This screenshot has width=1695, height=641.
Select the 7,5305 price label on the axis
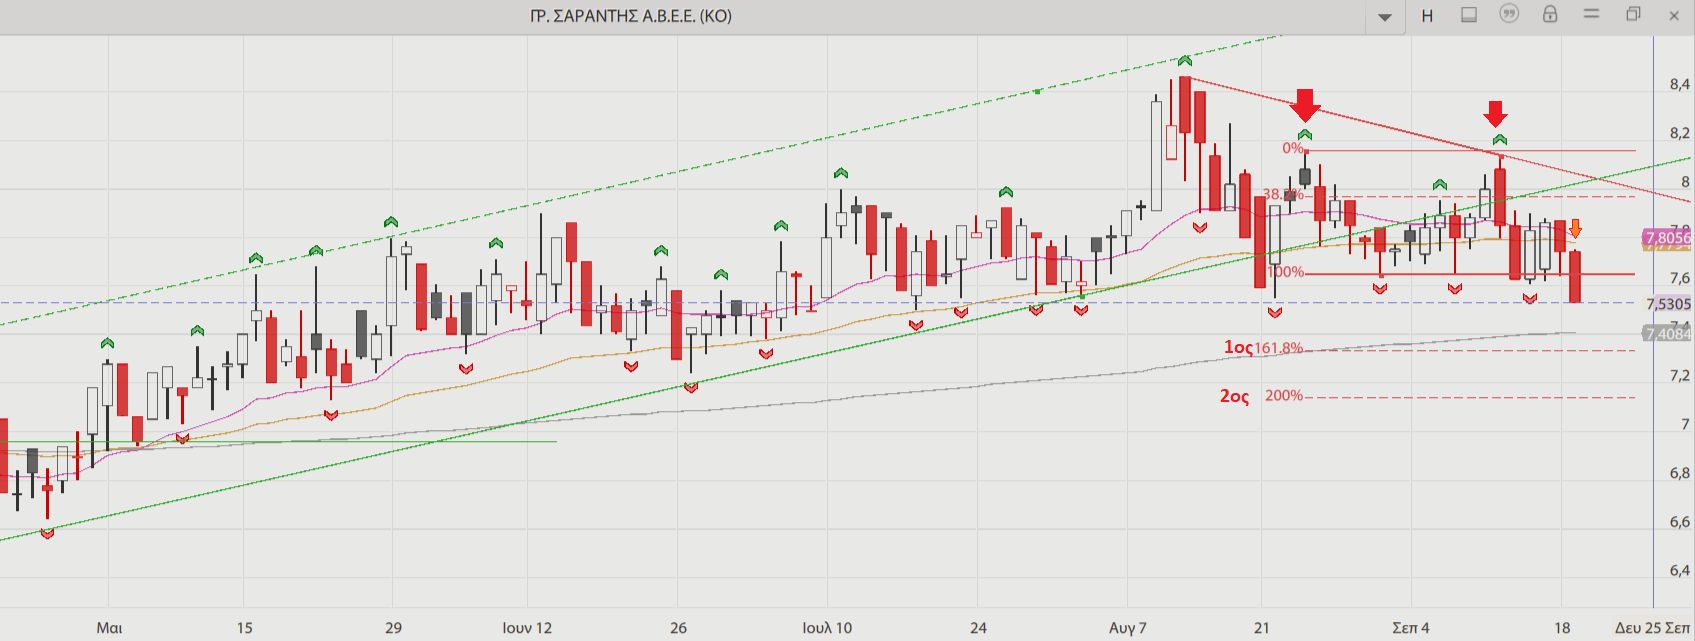(1668, 304)
